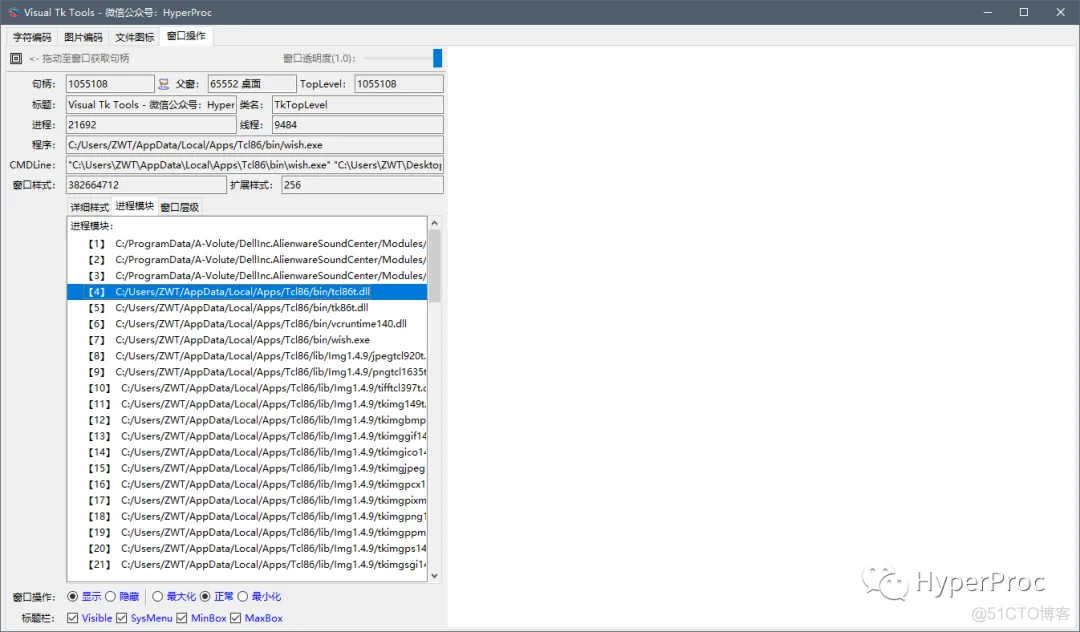Click the 程序 path field
This screenshot has width=1080, height=632.
(255, 145)
